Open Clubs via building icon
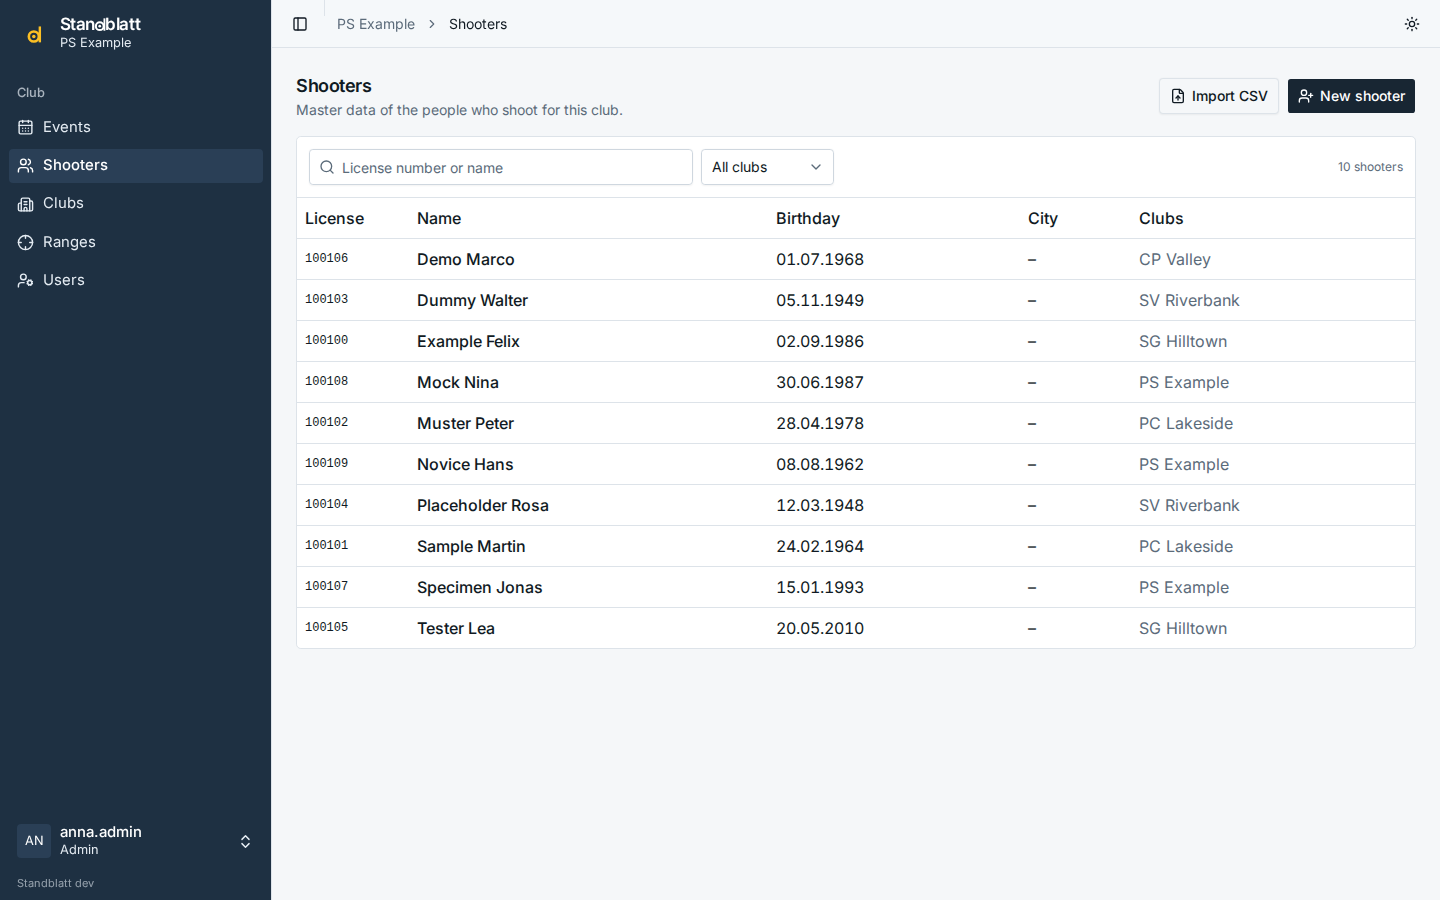Screen dimensions: 1440x900 pos(25,204)
